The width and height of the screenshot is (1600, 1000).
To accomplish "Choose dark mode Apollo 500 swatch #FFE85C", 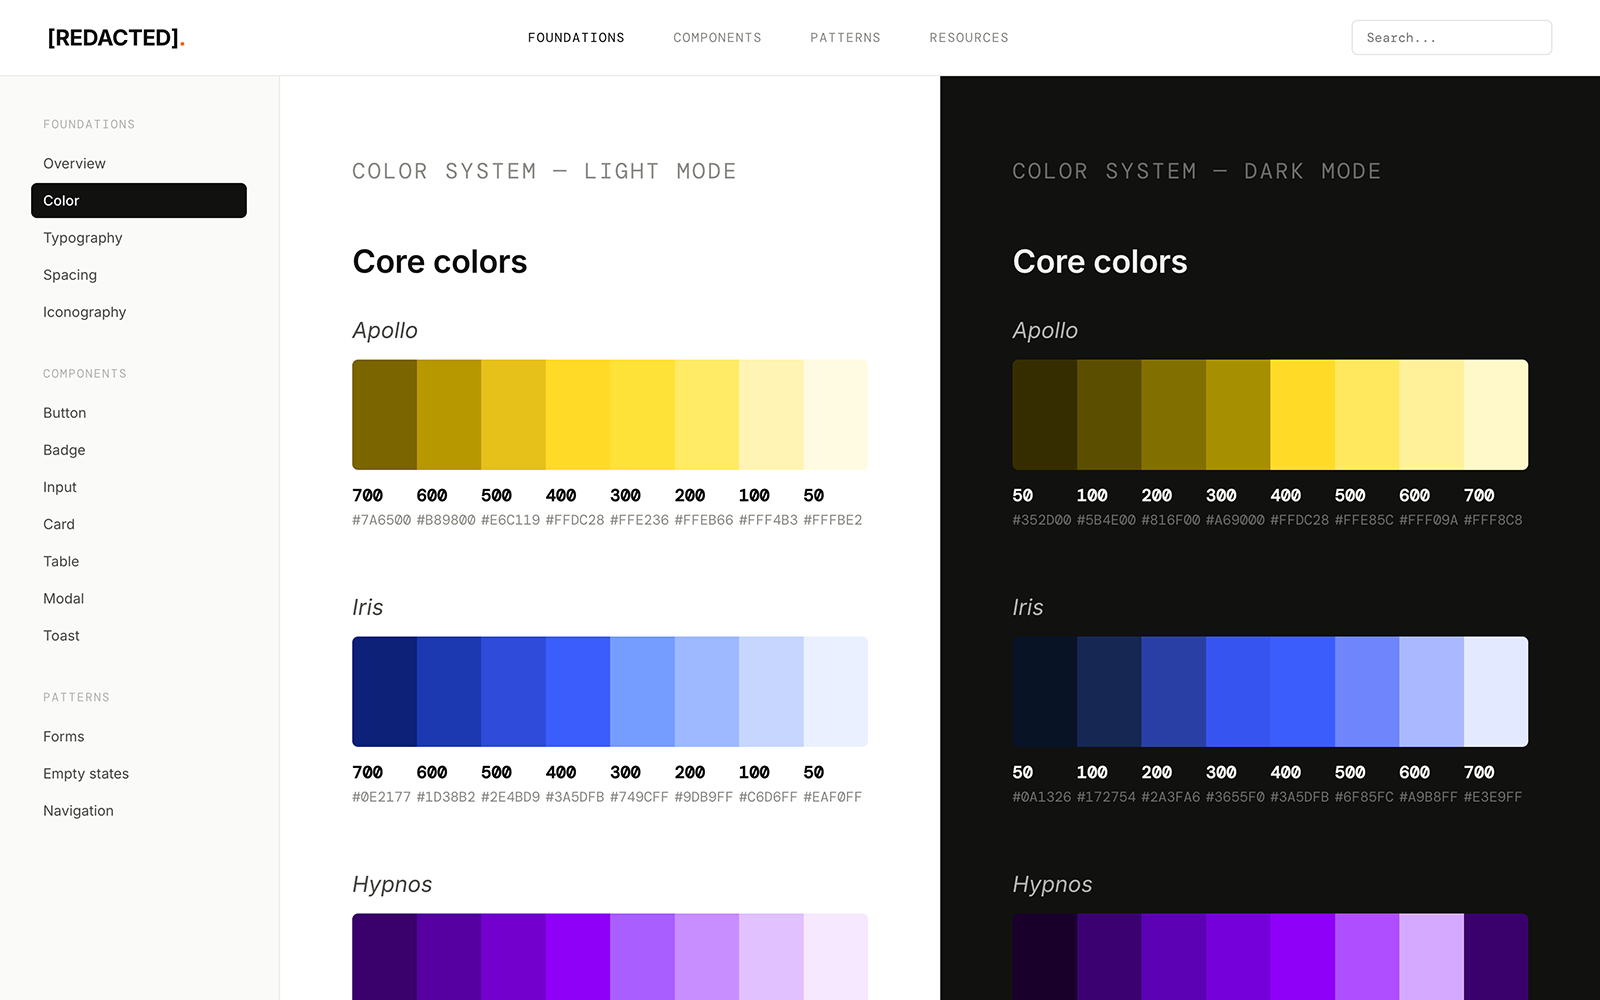I will [1367, 415].
